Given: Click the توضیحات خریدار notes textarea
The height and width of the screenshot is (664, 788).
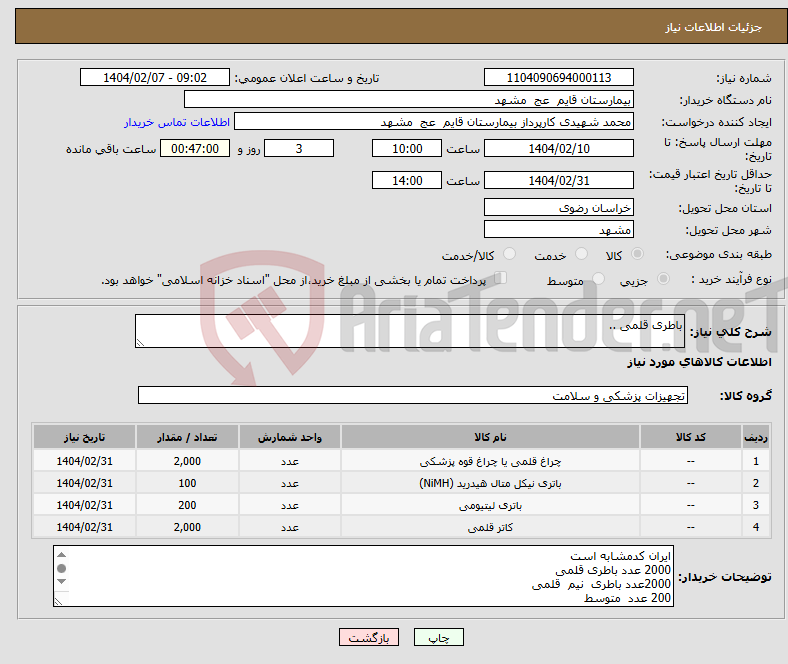Looking at the screenshot, I should [x=363, y=576].
